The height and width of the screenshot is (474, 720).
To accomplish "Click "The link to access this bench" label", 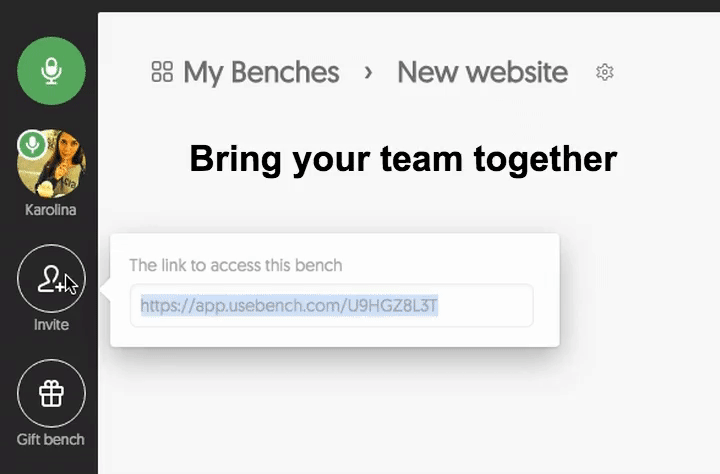I will coord(236,265).
